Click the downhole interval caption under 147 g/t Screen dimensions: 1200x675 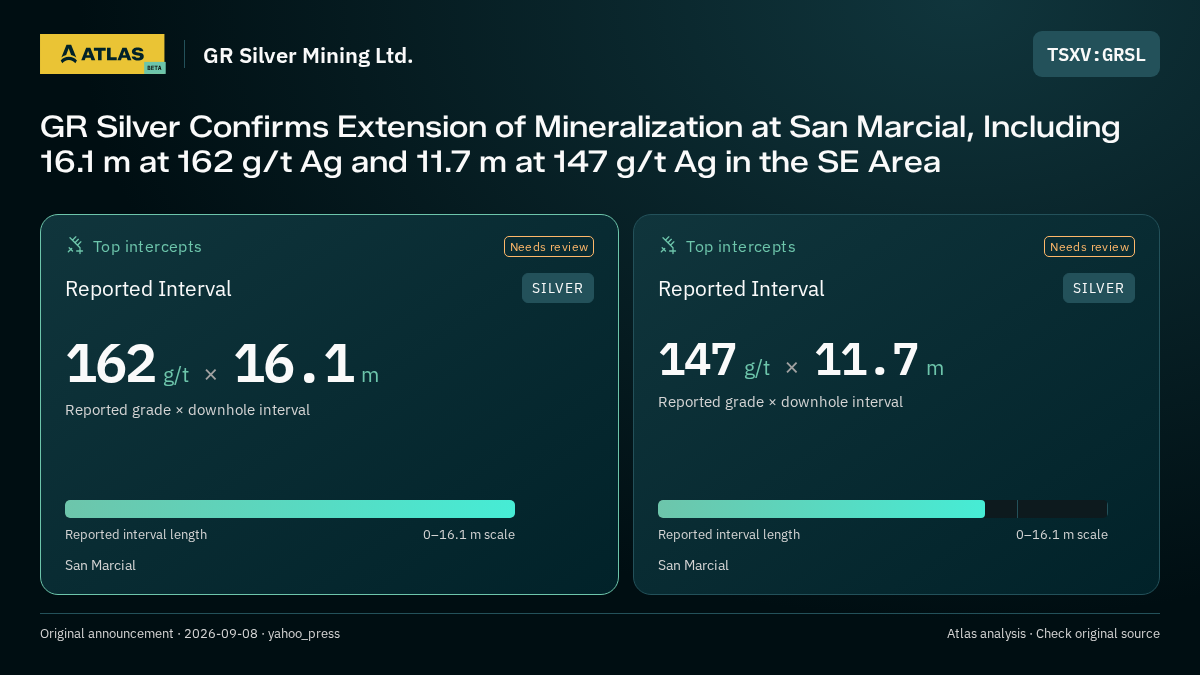[780, 402]
